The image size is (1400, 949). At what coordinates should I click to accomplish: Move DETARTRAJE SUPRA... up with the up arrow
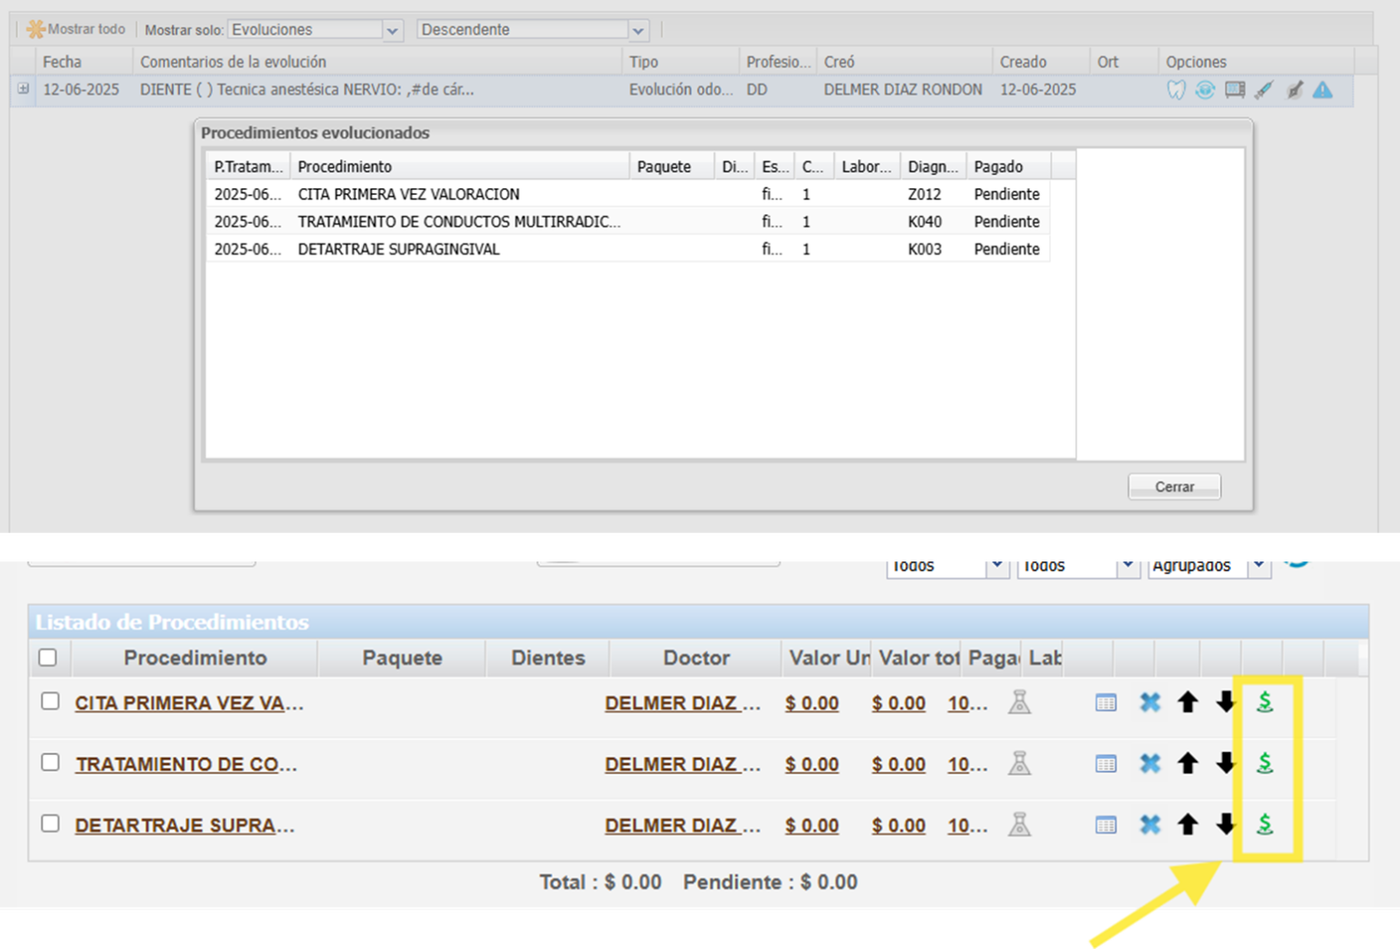point(1188,825)
